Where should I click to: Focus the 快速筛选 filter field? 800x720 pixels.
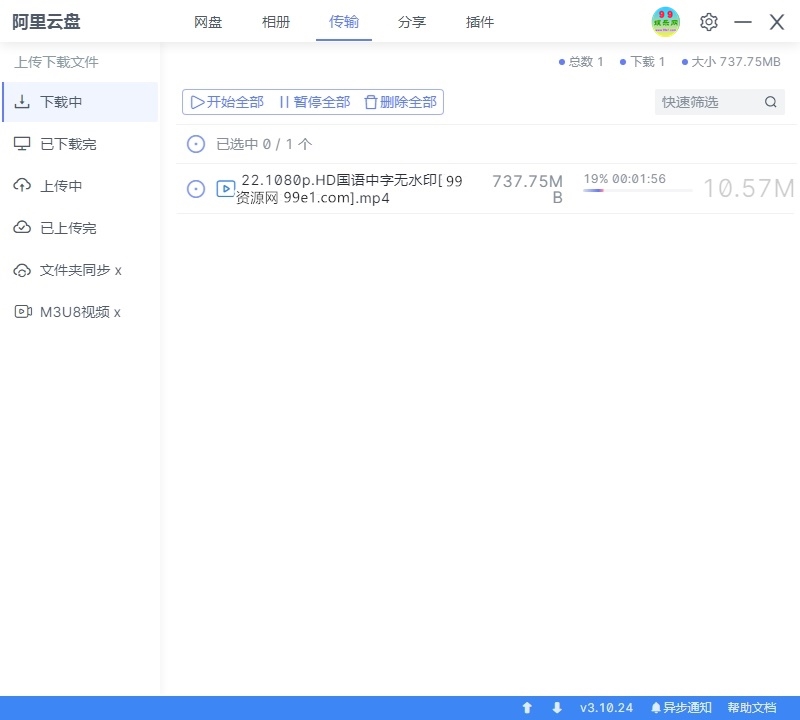tap(719, 102)
